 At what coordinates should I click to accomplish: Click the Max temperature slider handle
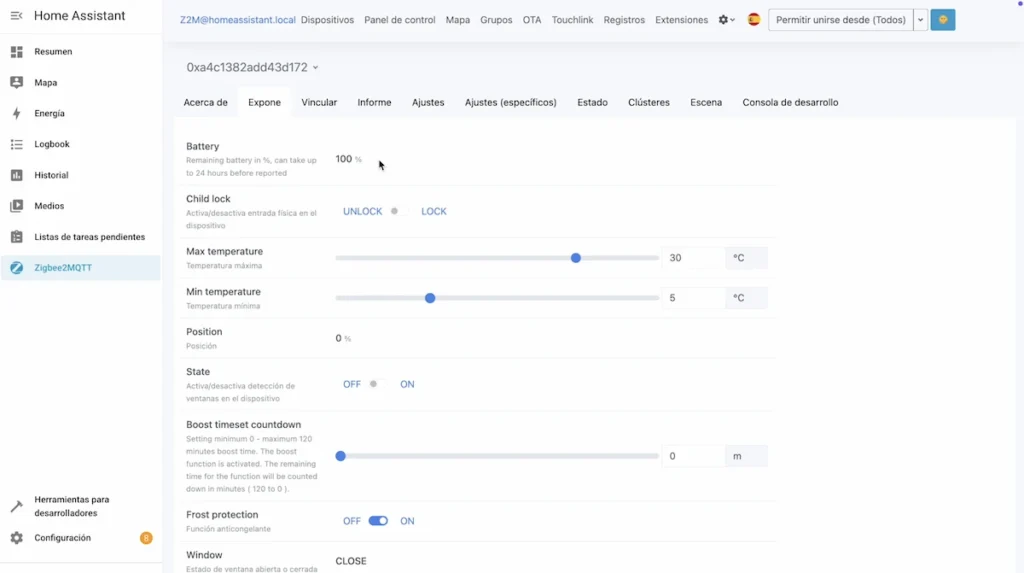coord(576,258)
